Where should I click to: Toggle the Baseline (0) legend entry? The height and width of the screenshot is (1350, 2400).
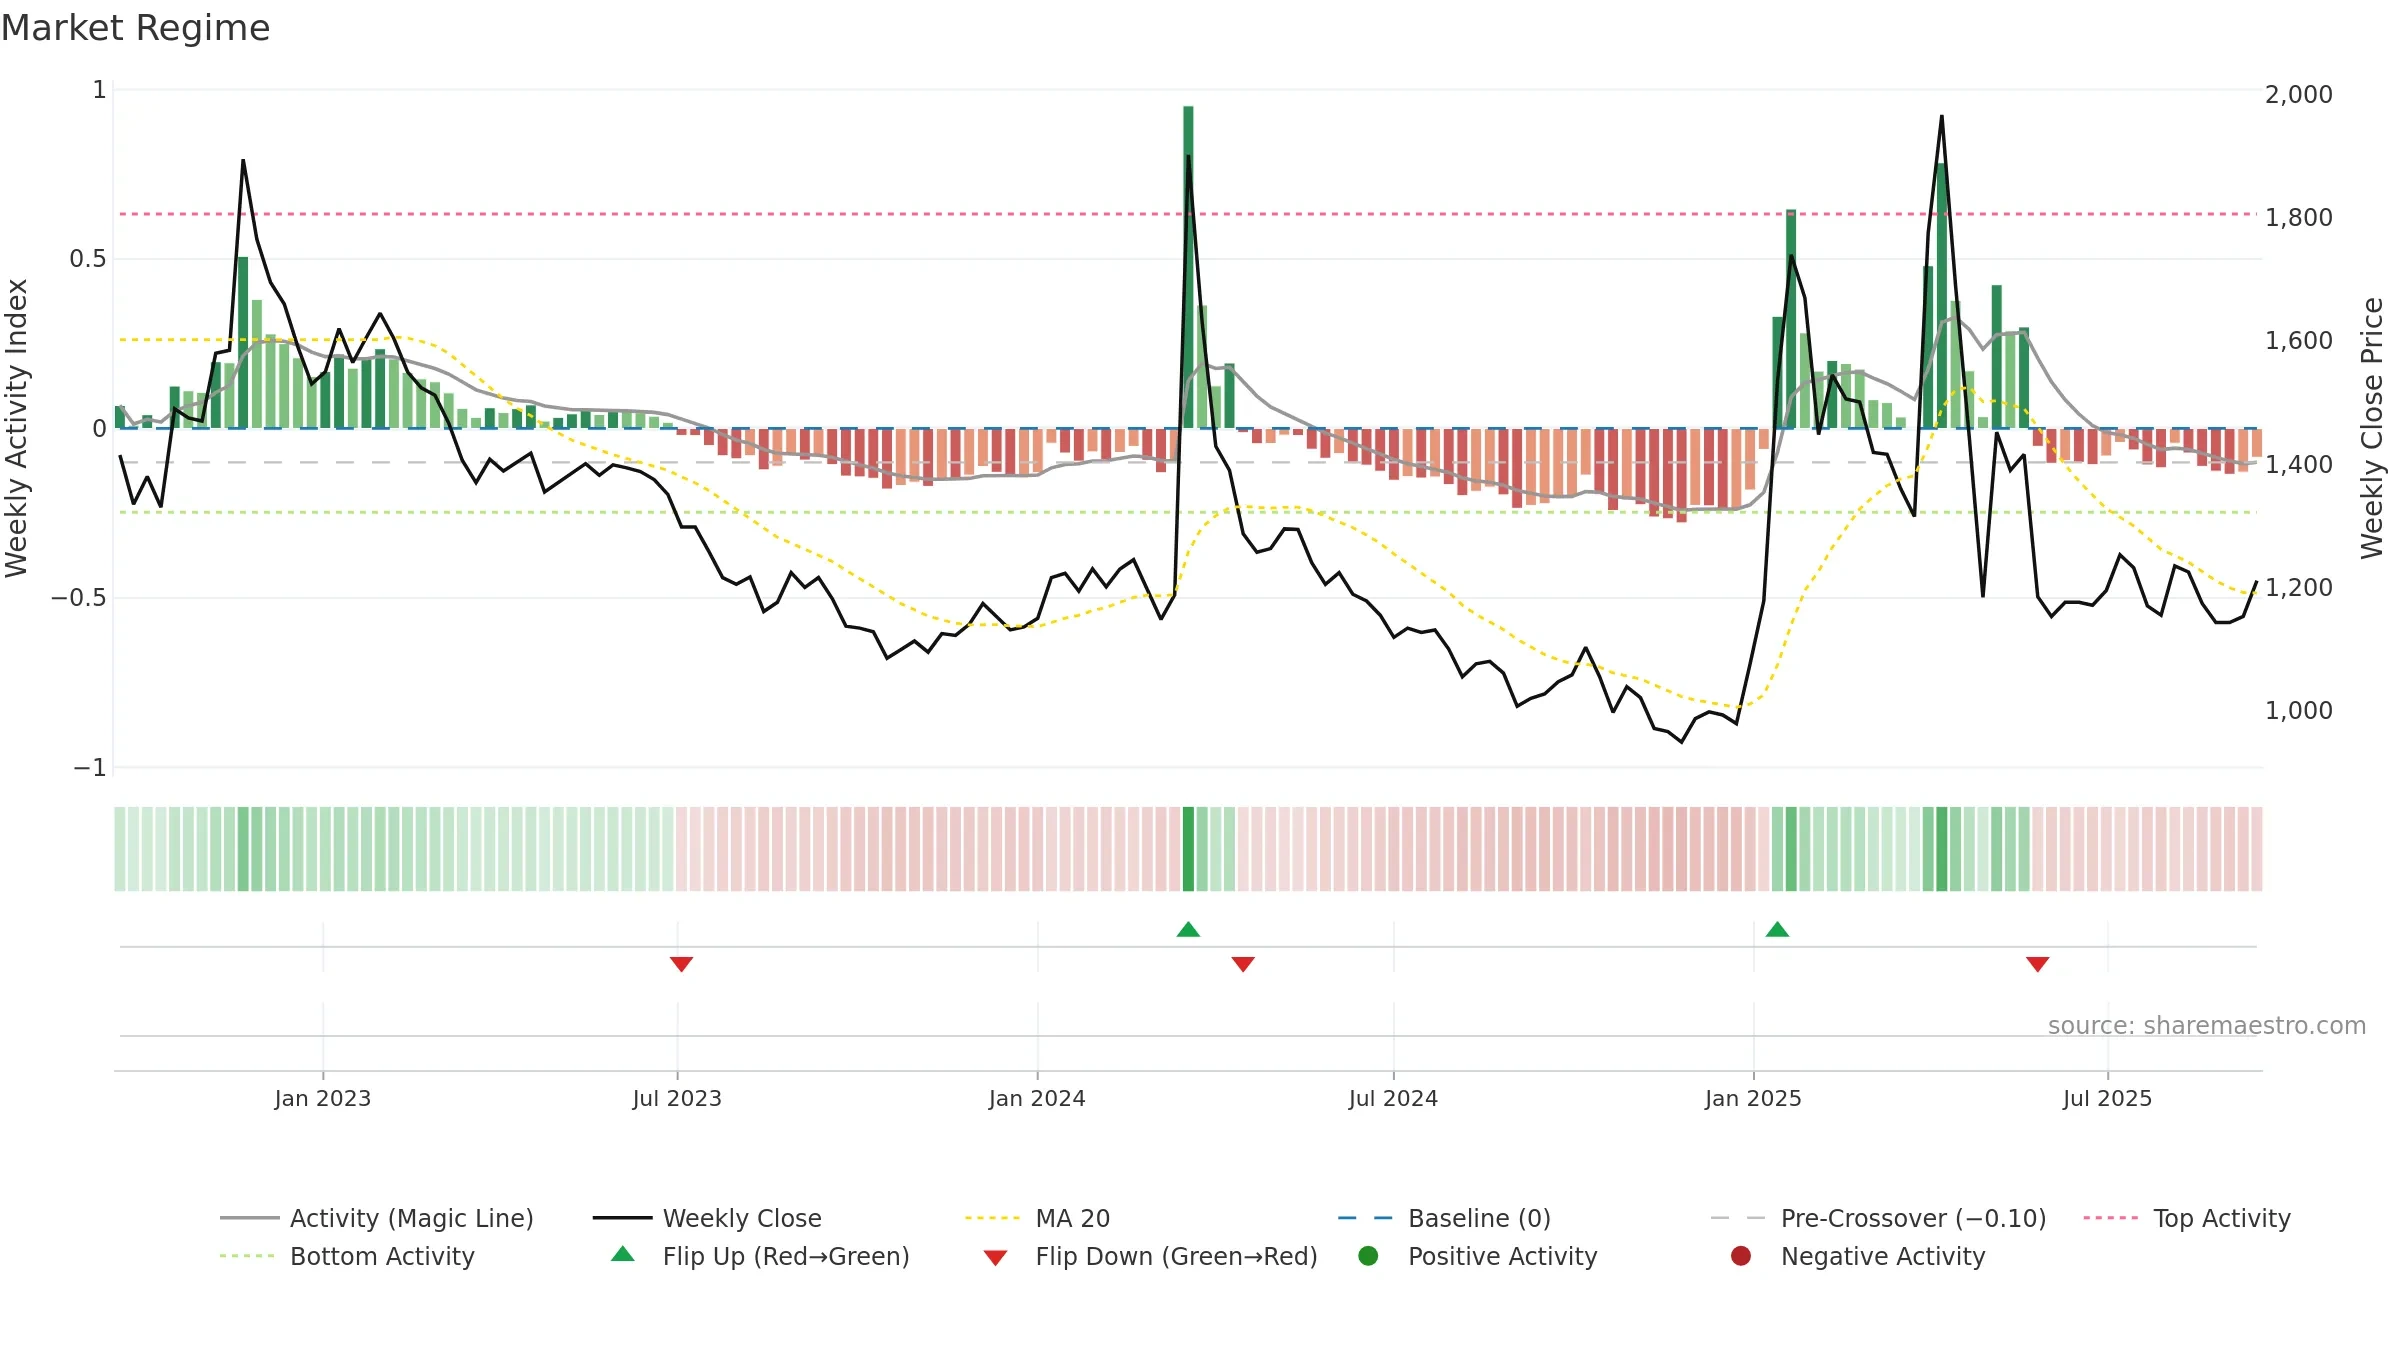(1444, 1218)
